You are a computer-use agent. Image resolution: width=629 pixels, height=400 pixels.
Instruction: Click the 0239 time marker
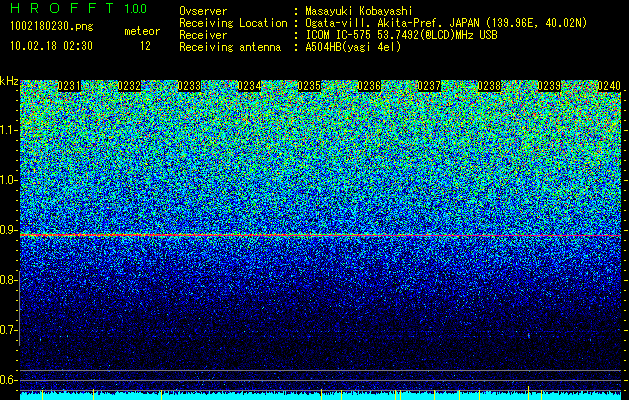click(x=549, y=86)
